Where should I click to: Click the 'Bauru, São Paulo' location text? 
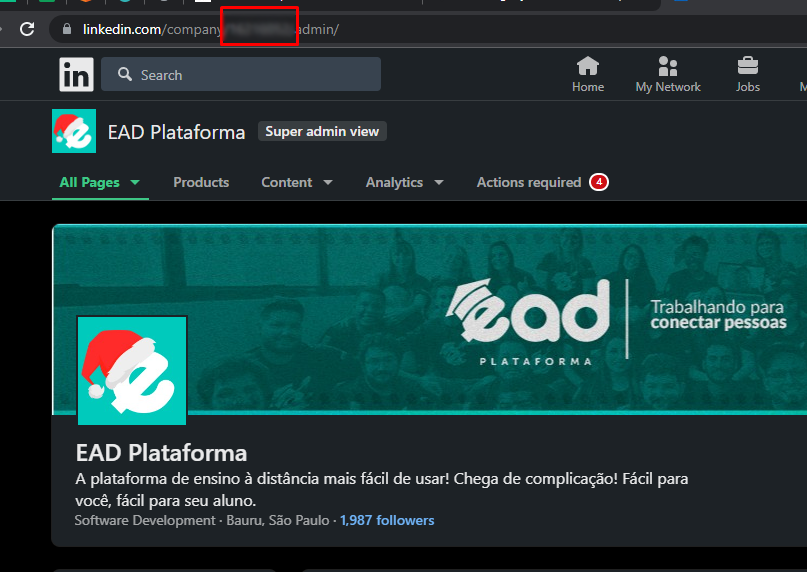[x=278, y=521]
